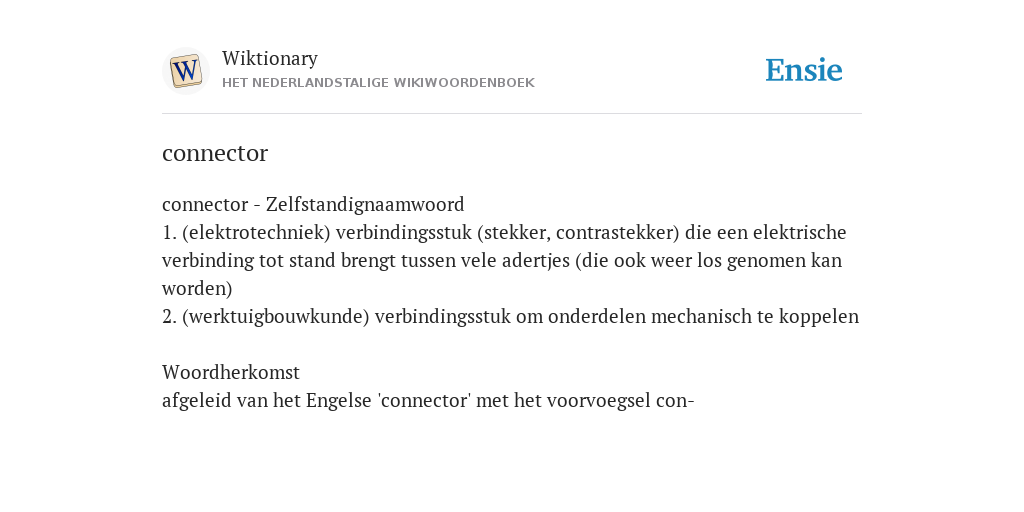The width and height of the screenshot is (1024, 512).
Task: Click the word 'adertjes' in definition one
Action: click(536, 261)
